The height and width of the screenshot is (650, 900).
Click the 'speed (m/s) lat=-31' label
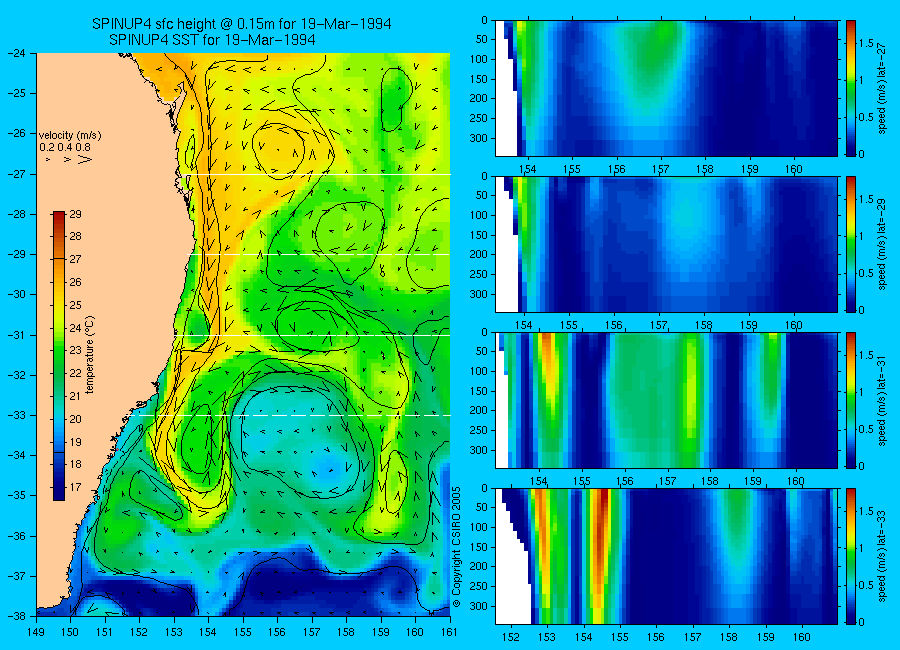click(883, 400)
